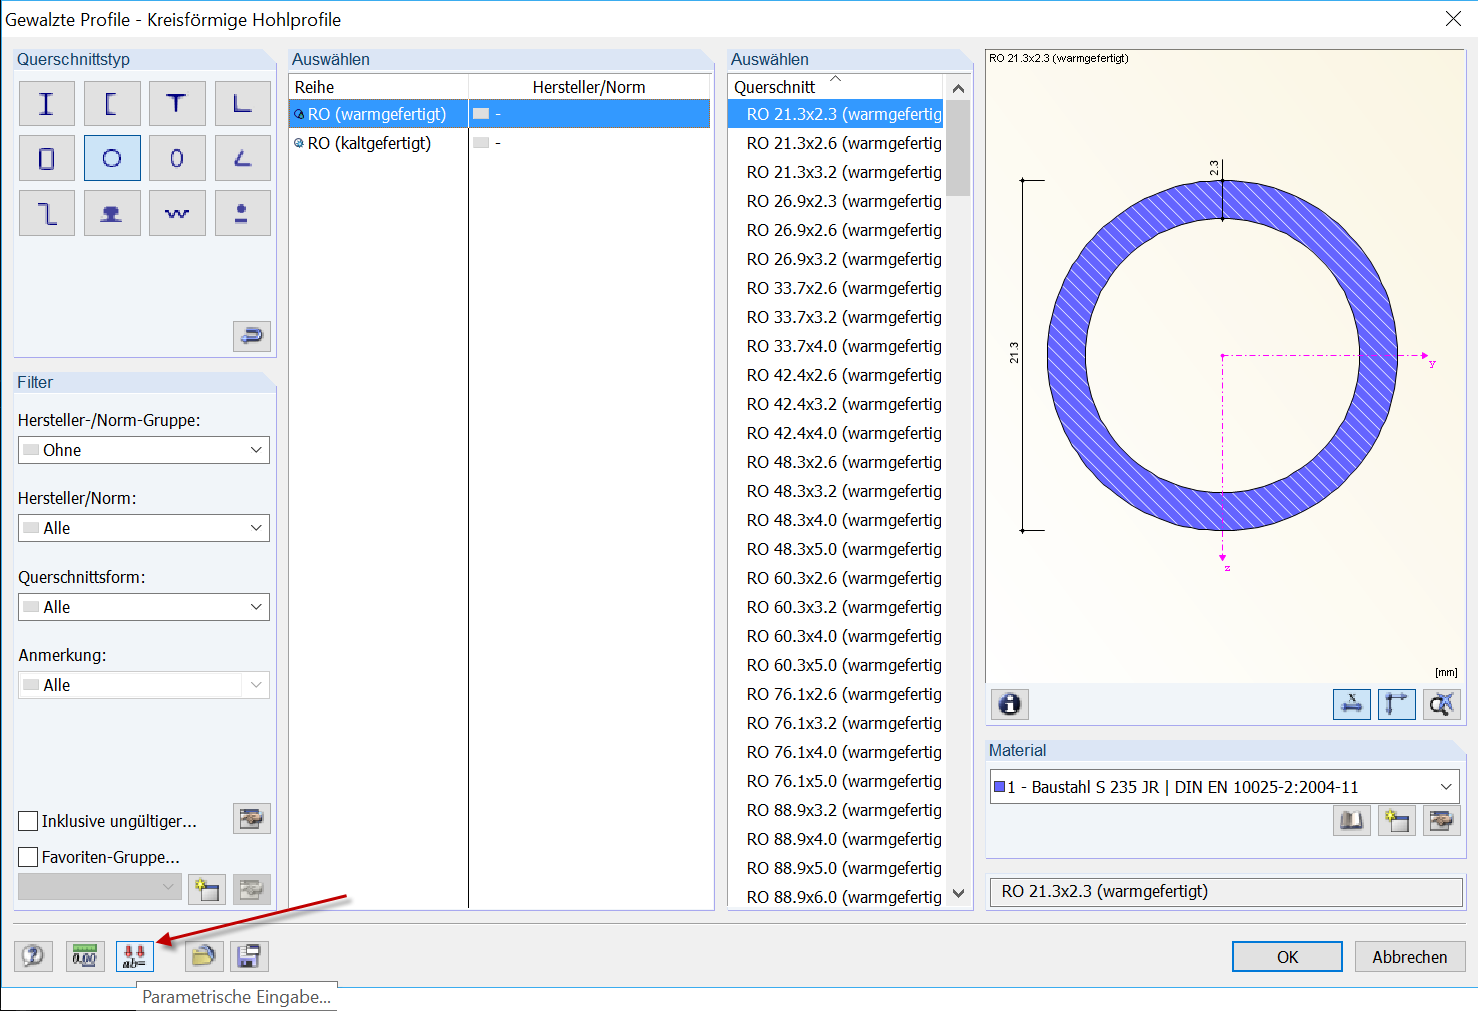Select the circular hollow profile type icon
The width and height of the screenshot is (1478, 1011).
[x=111, y=157]
